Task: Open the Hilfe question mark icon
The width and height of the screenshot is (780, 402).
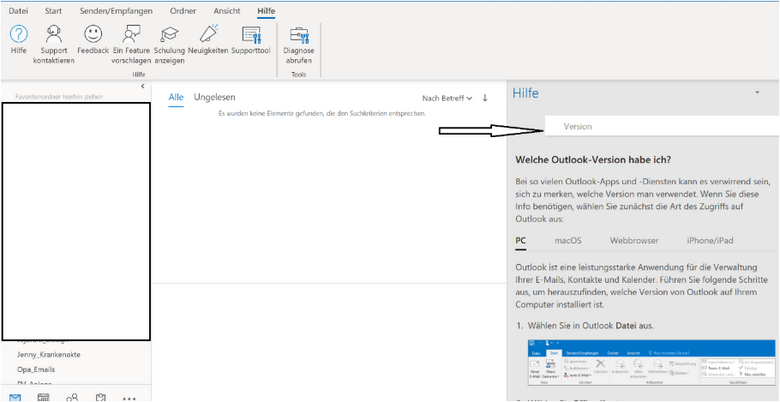Action: tap(19, 34)
